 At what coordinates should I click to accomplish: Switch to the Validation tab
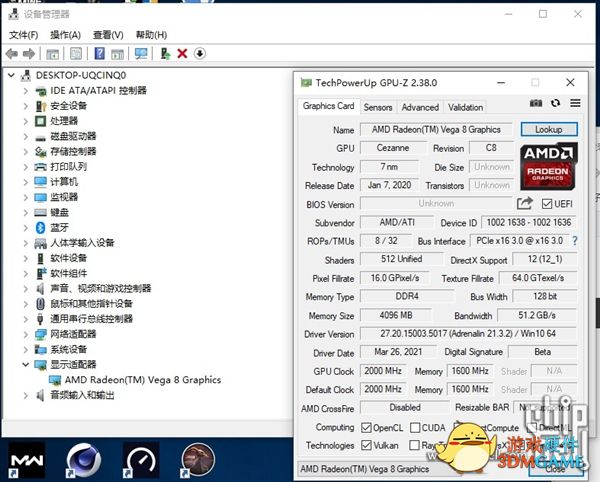pos(465,107)
